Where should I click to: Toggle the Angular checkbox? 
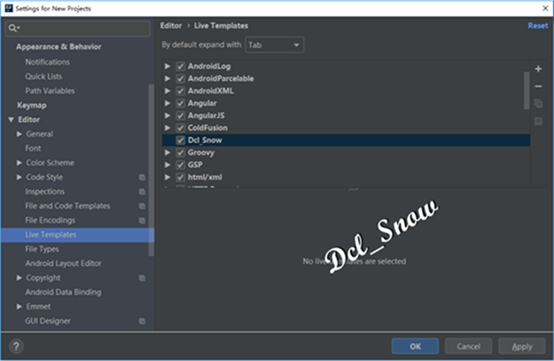pos(181,103)
